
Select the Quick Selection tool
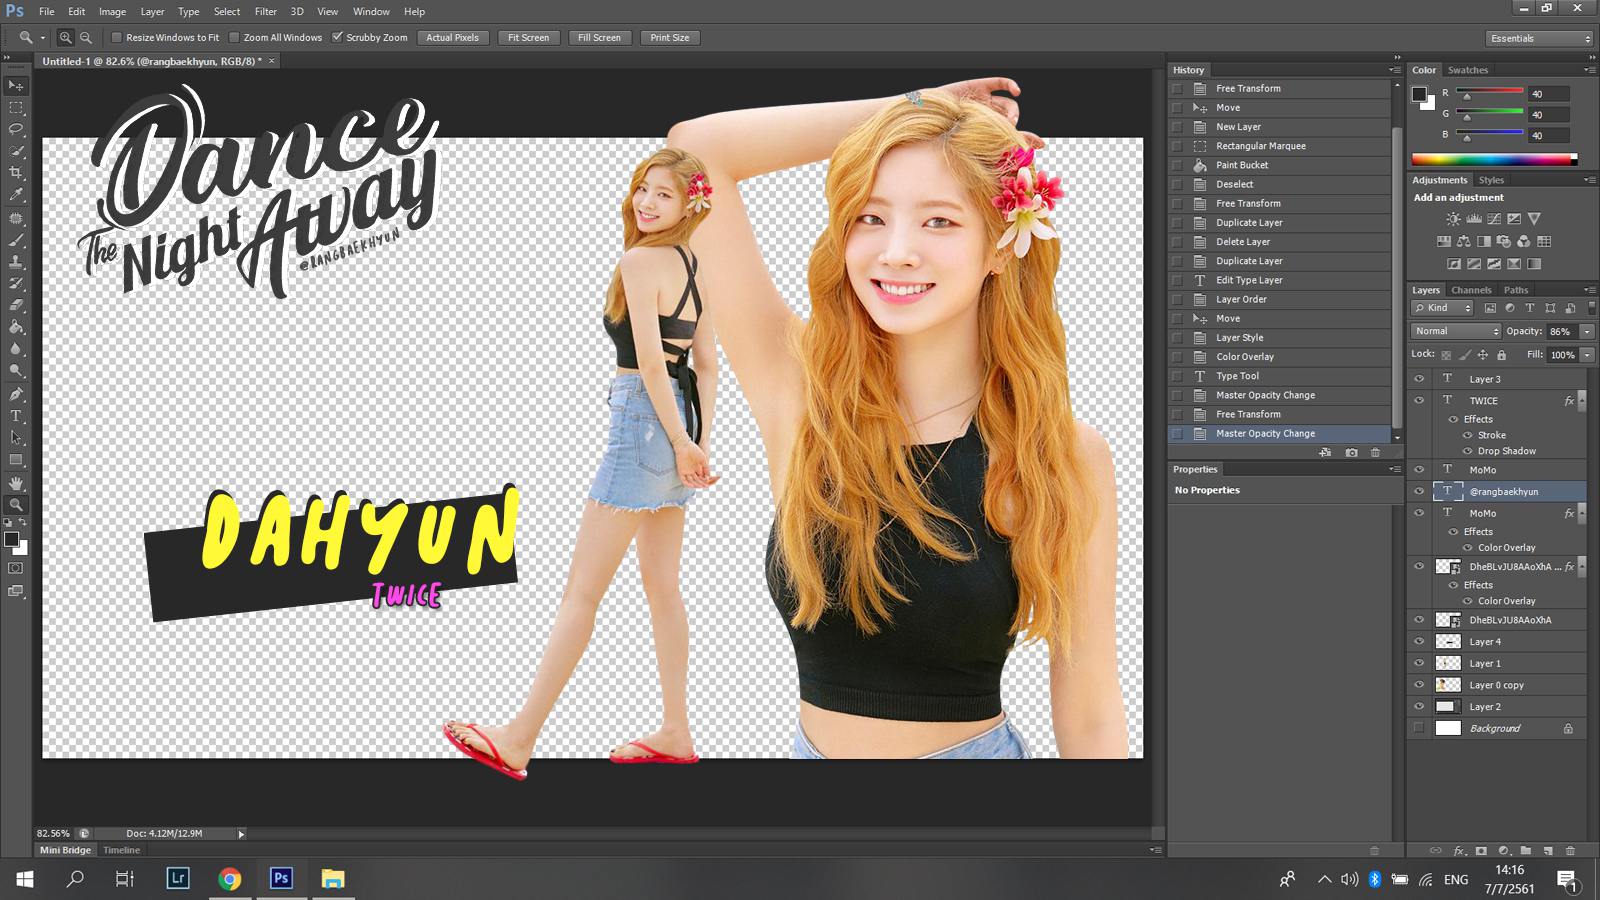click(x=16, y=151)
